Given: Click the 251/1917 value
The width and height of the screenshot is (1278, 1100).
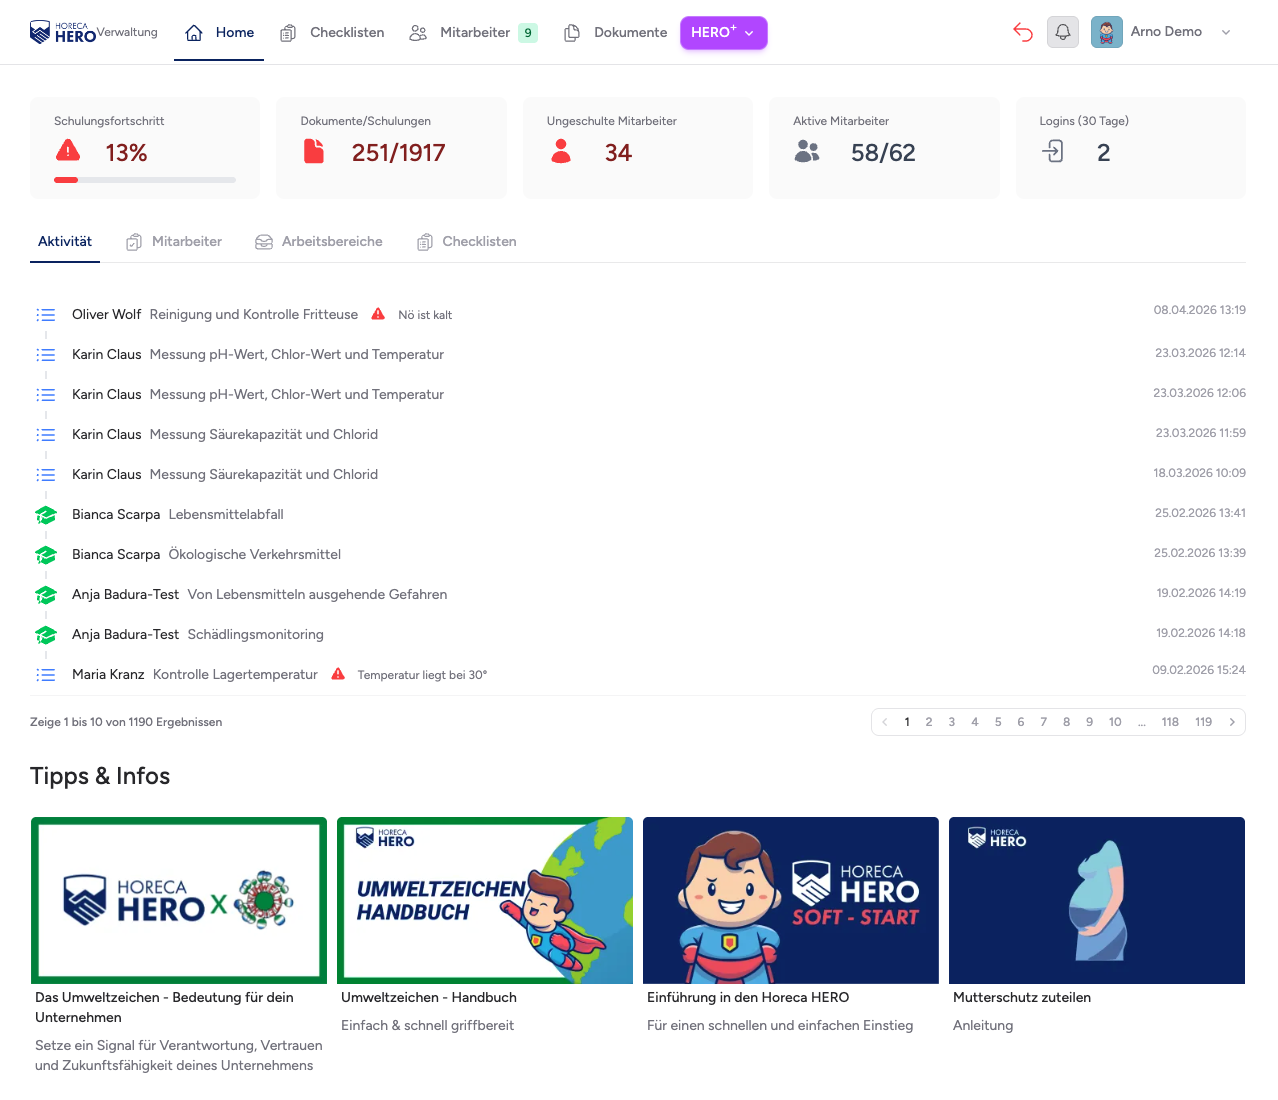Looking at the screenshot, I should tap(398, 153).
